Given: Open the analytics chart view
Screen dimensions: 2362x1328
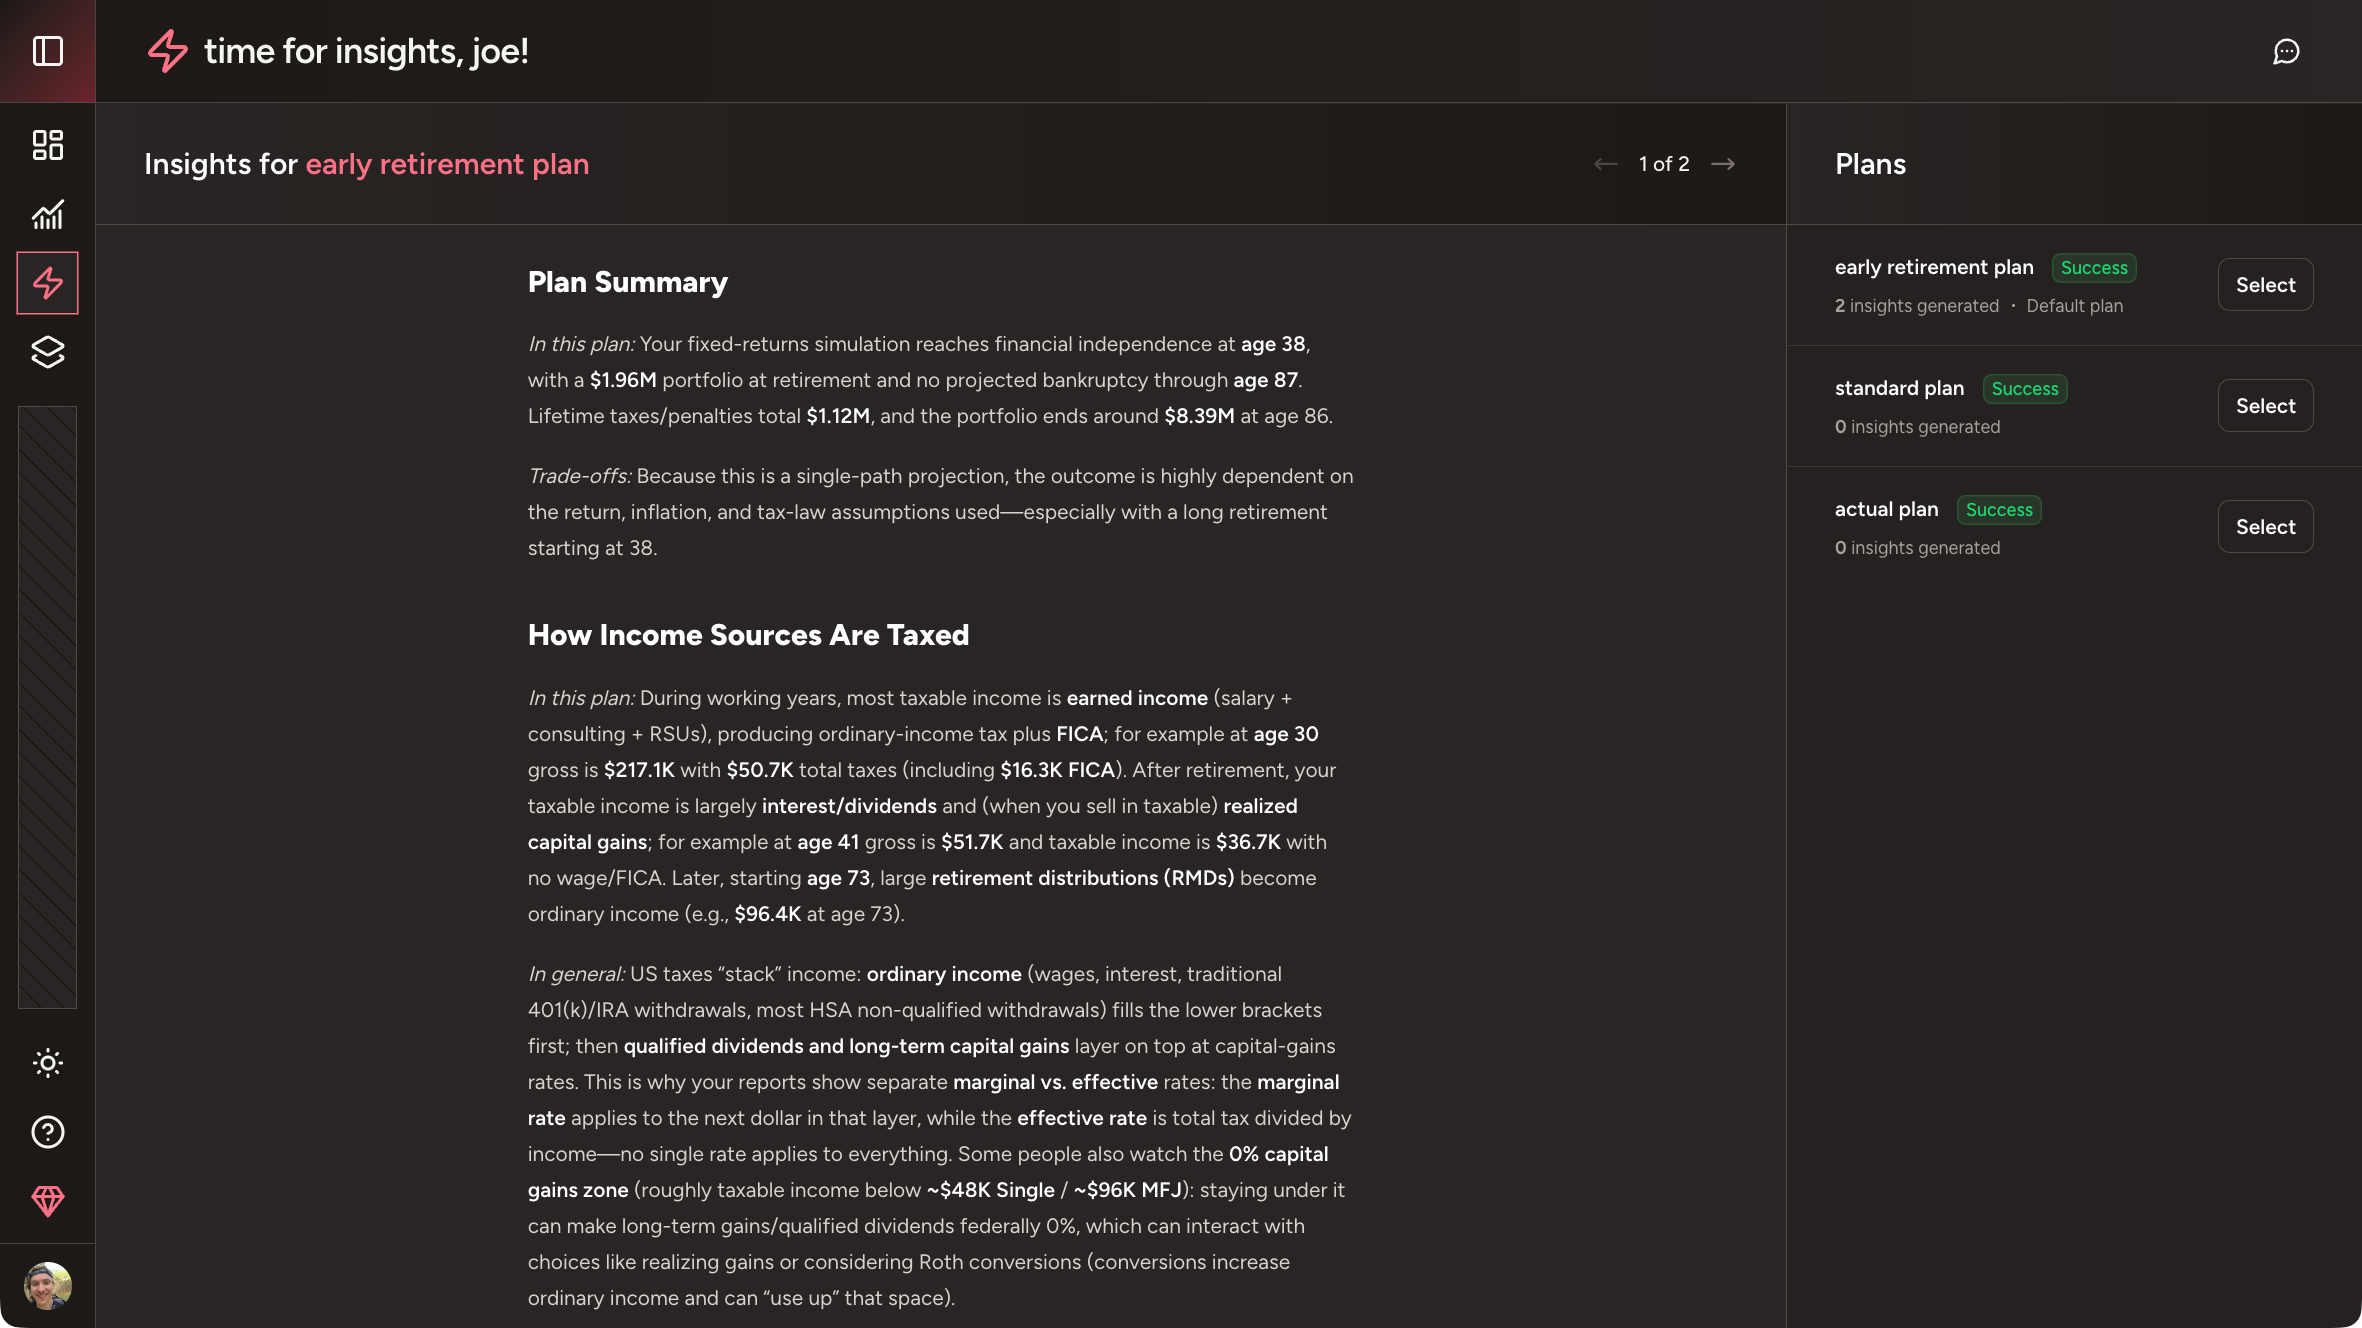Looking at the screenshot, I should 47,214.
